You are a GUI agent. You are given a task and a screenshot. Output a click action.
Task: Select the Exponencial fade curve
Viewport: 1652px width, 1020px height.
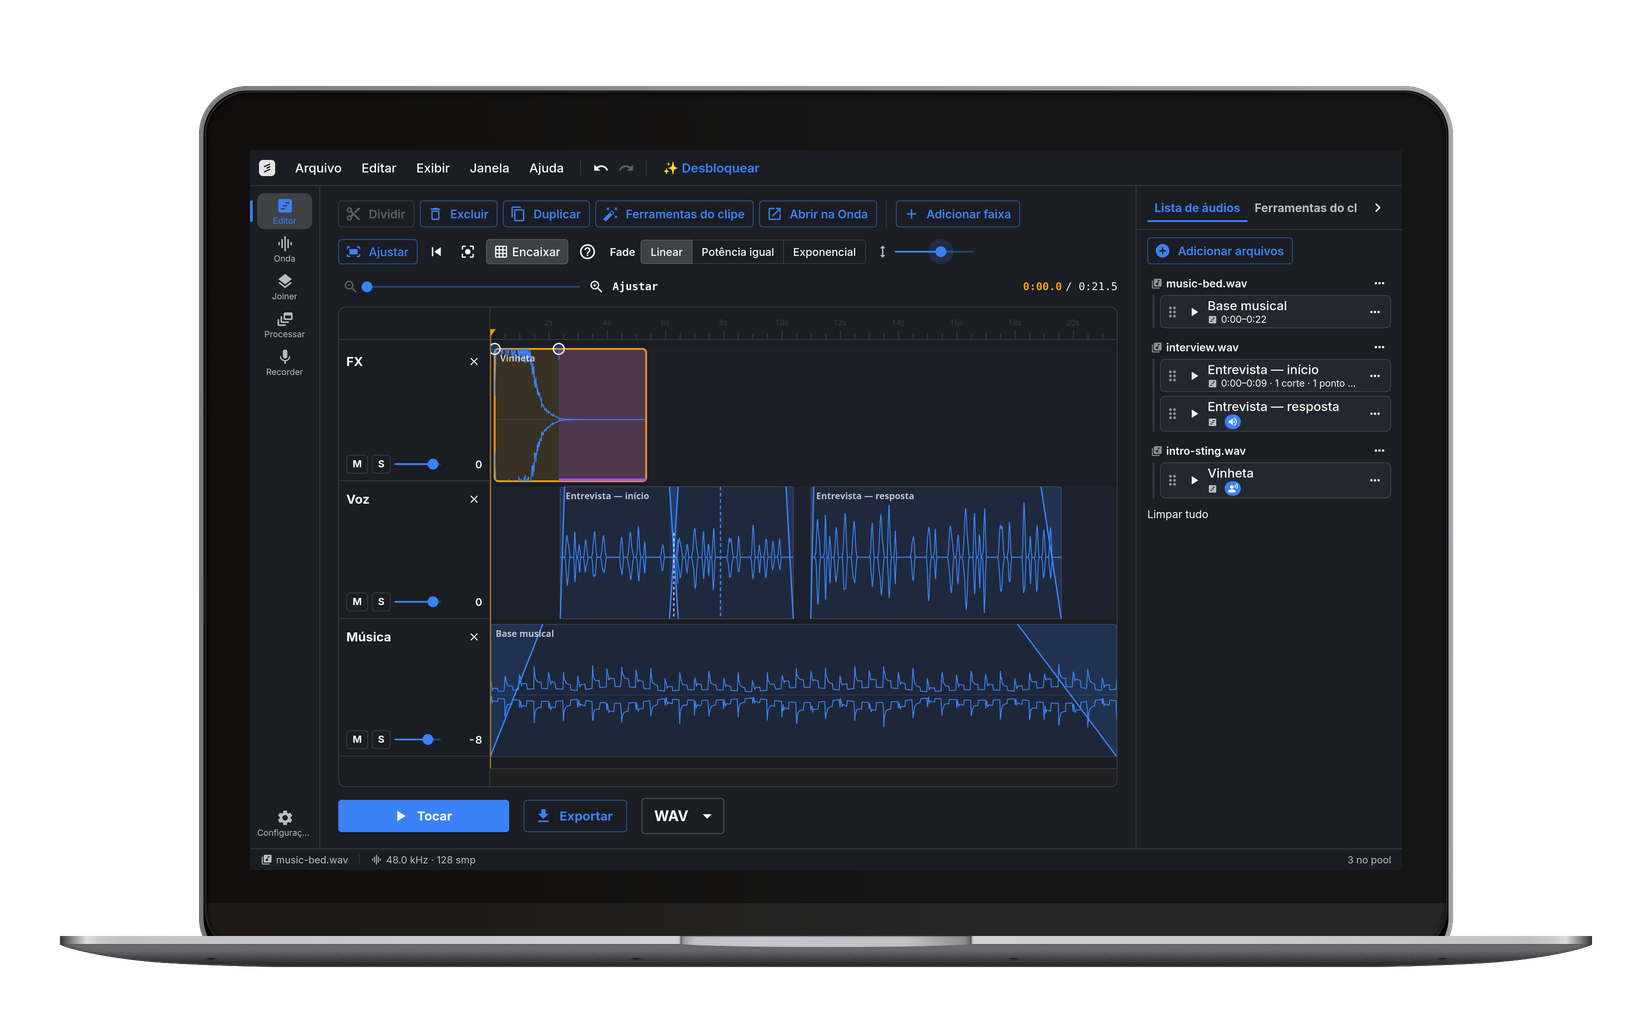[824, 252]
